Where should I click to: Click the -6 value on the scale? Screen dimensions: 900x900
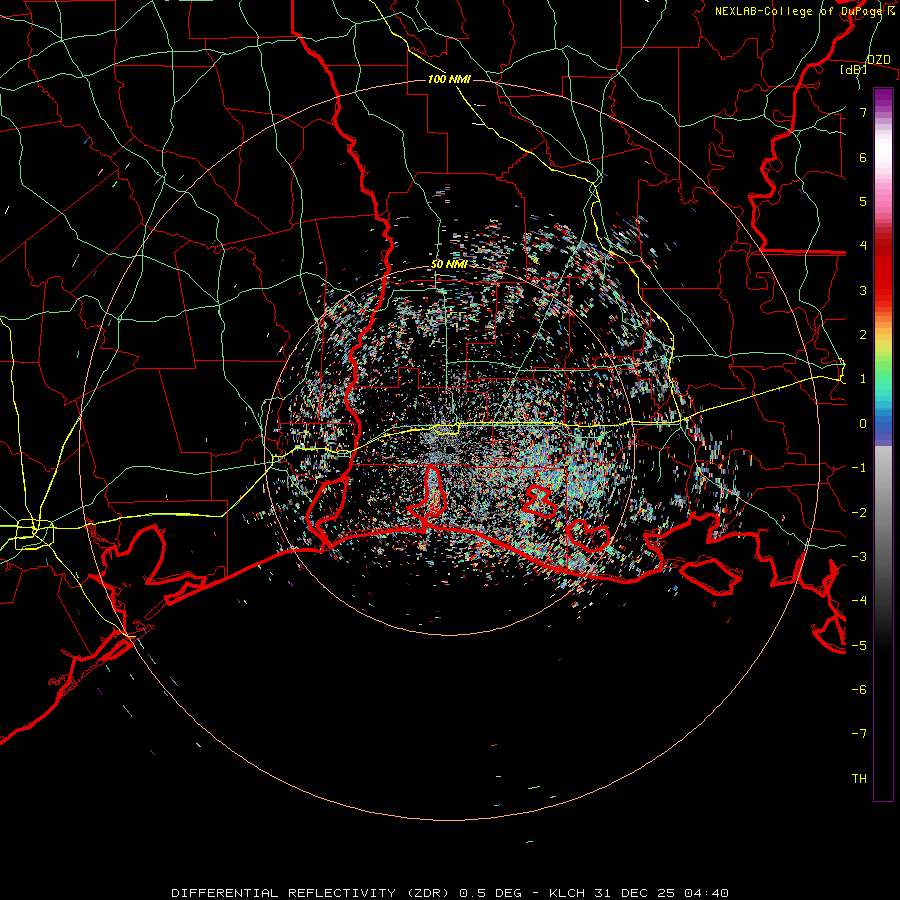859,690
